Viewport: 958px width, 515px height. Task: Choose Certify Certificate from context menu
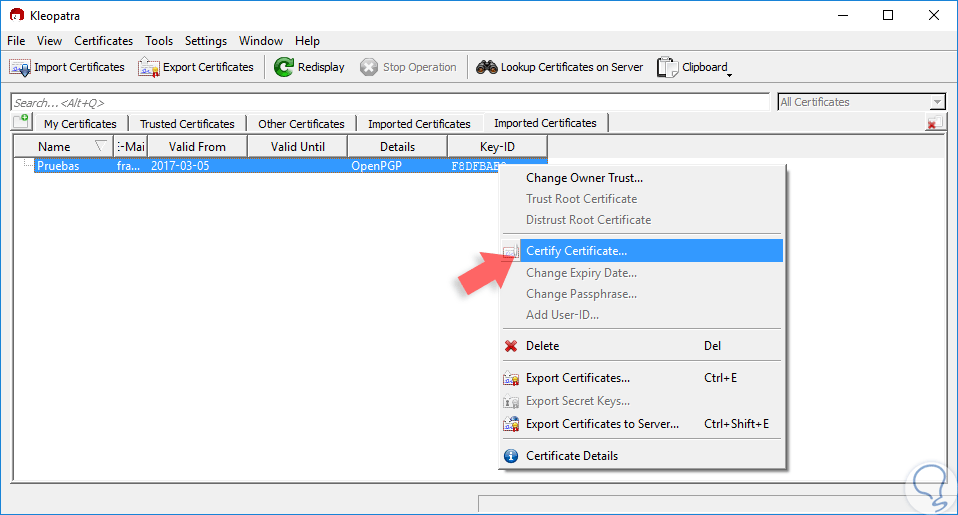[x=642, y=251]
